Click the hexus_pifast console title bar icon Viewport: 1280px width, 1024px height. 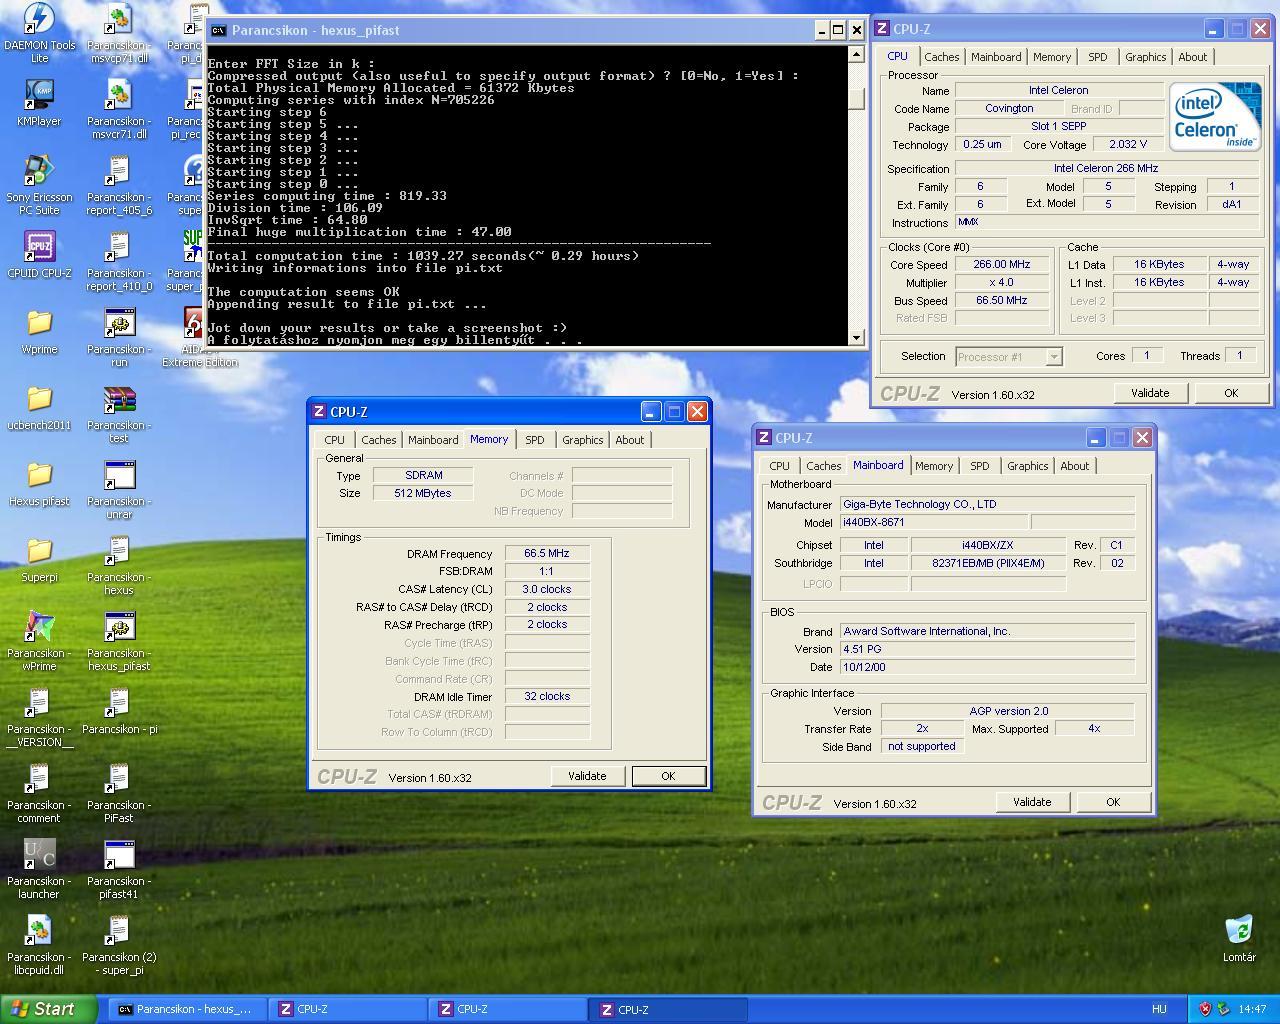tap(218, 30)
